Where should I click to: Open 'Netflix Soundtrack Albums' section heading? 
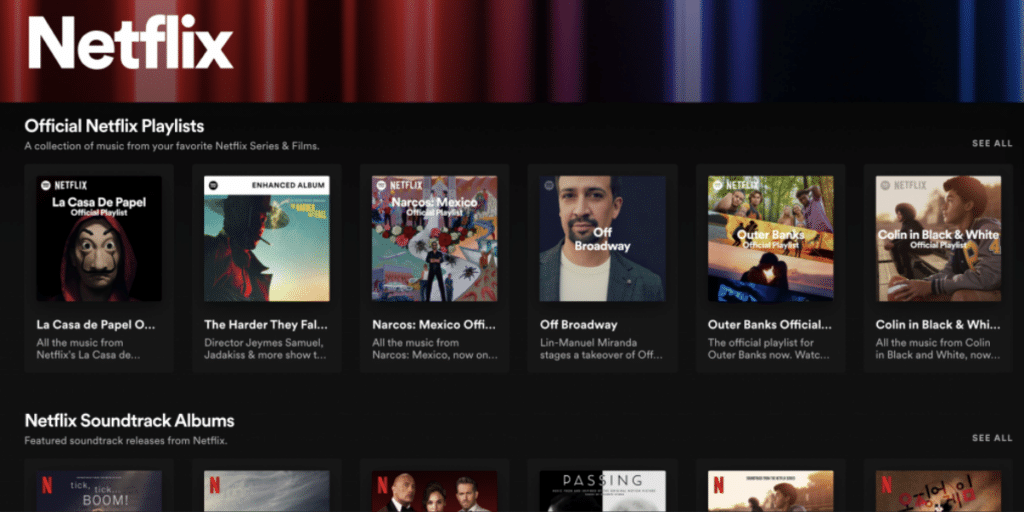(x=129, y=420)
